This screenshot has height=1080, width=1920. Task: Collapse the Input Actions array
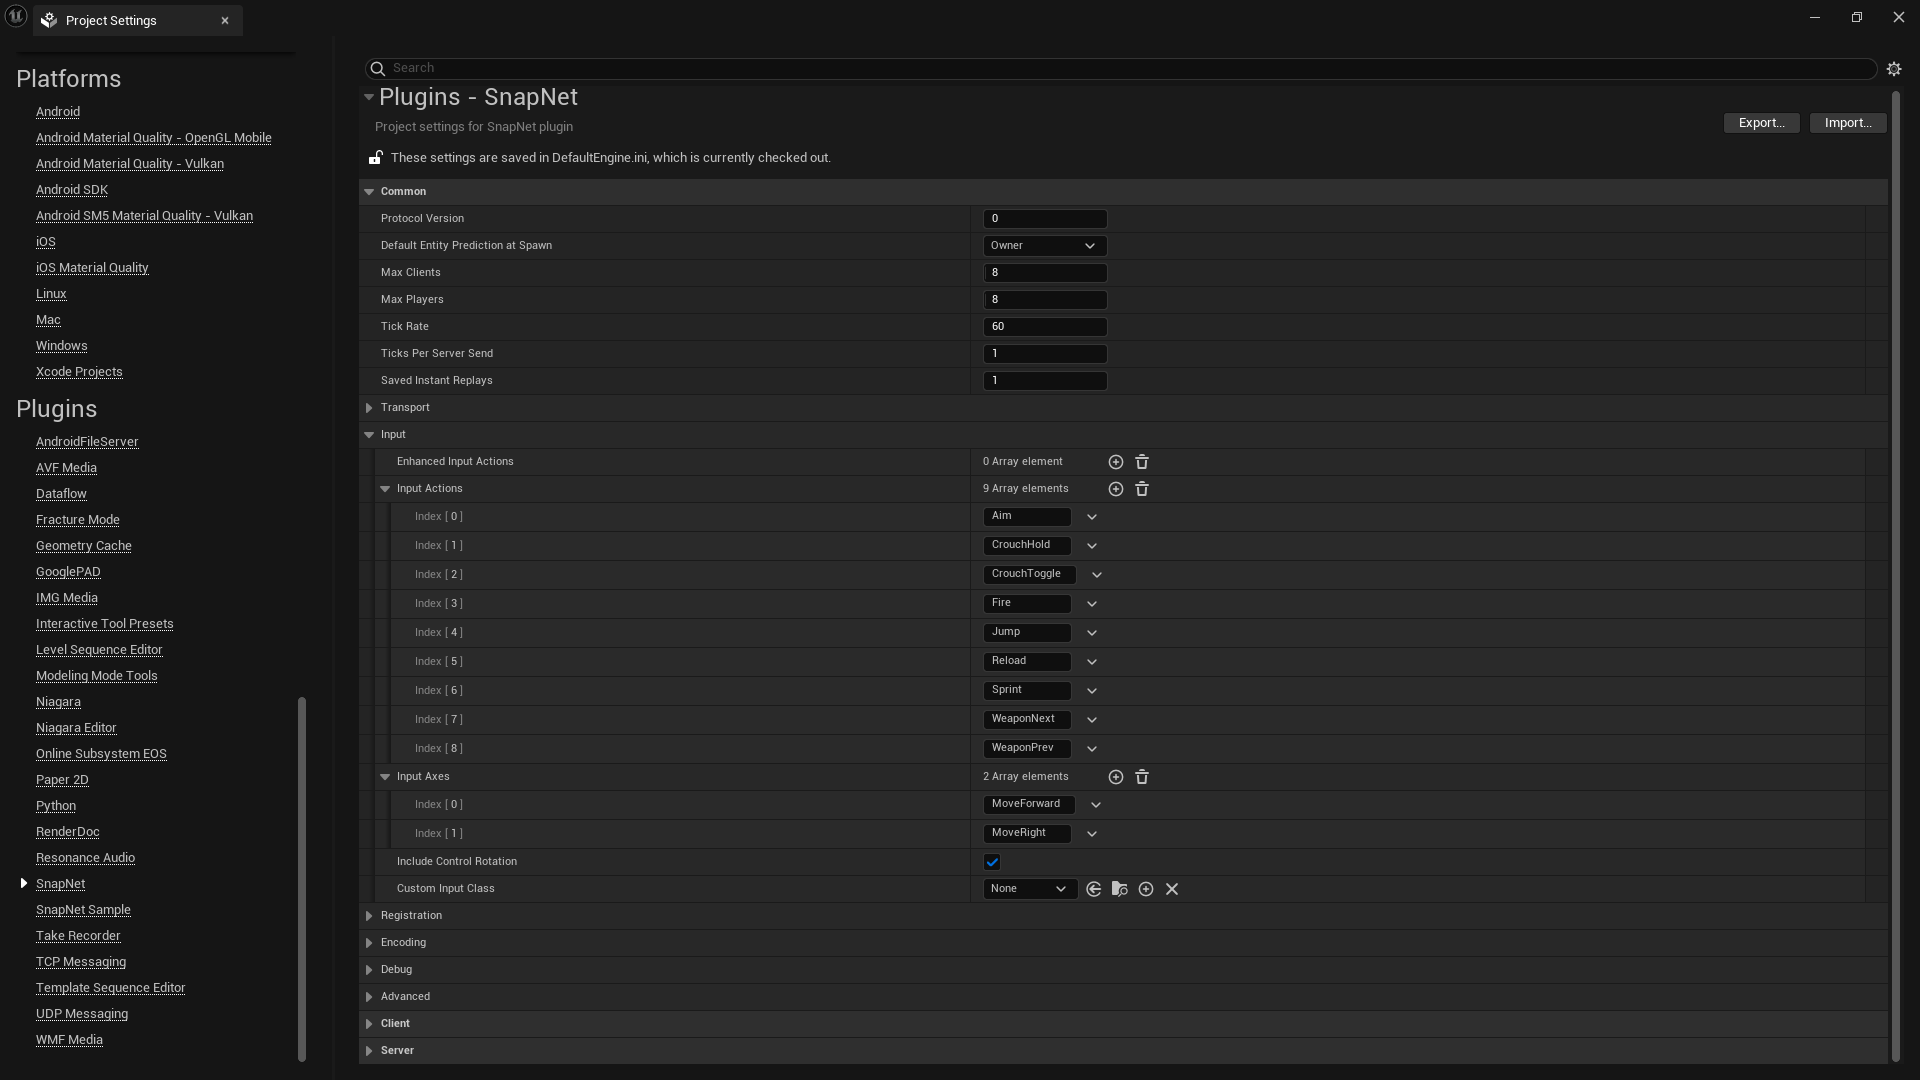[x=385, y=489]
